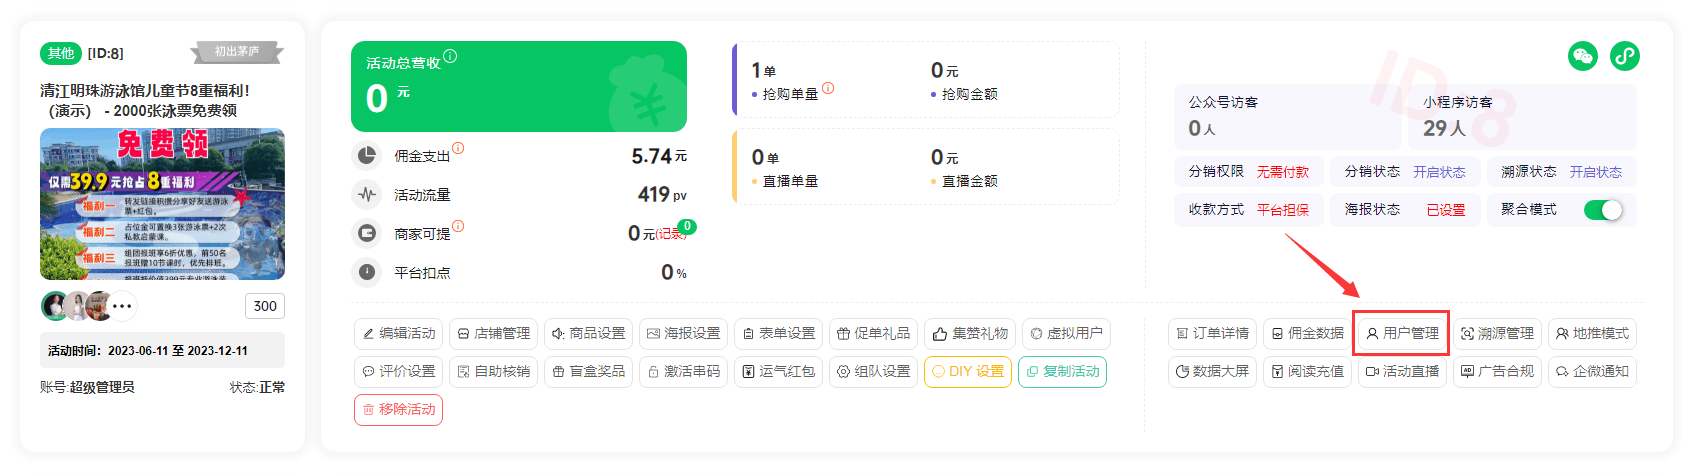Click the green WeChat icon
This screenshot has width=1681, height=473.
point(1582,56)
